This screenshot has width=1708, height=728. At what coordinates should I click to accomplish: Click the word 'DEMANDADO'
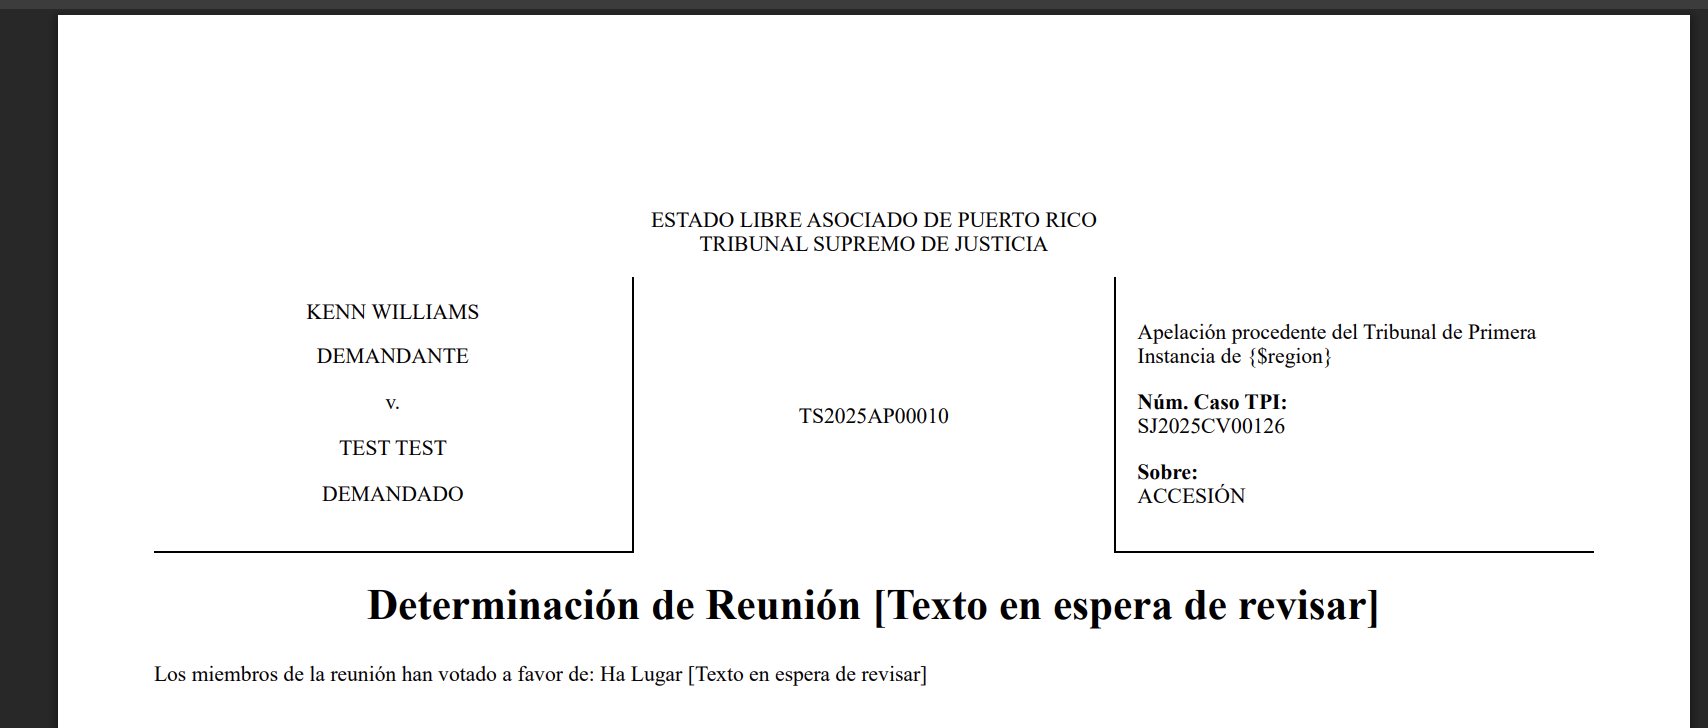[392, 494]
